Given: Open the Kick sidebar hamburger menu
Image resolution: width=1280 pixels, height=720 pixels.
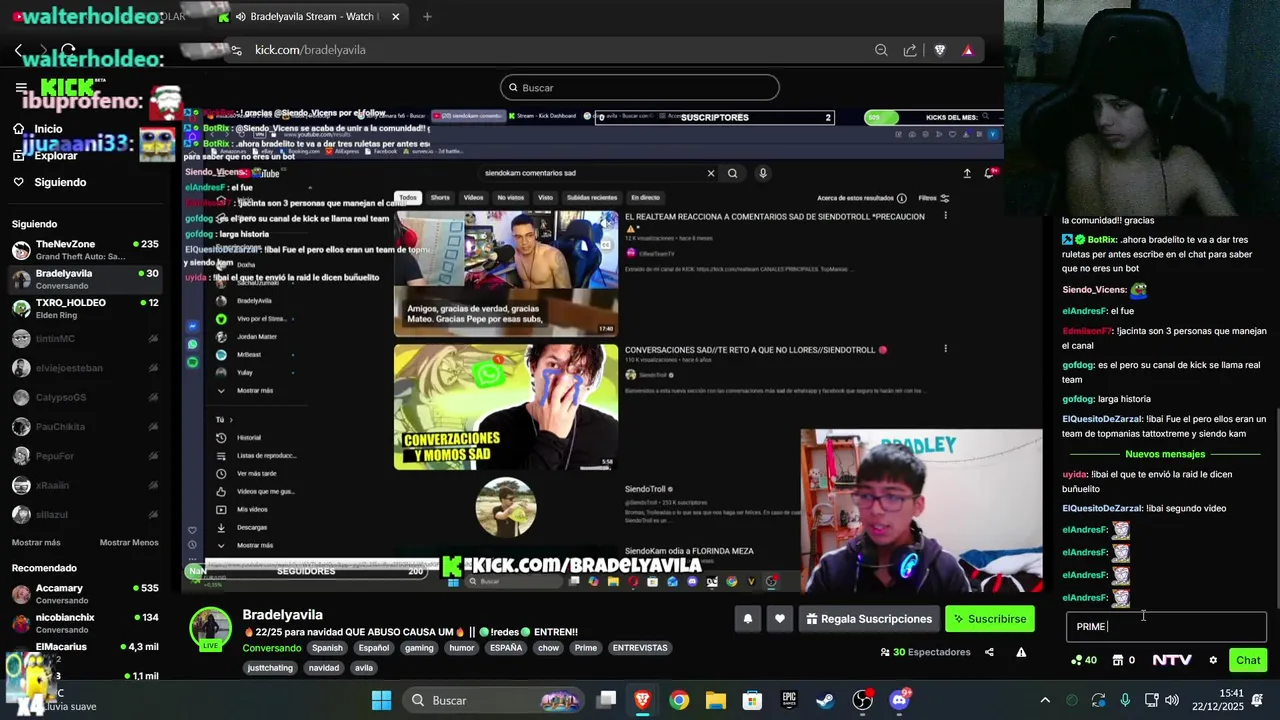Looking at the screenshot, I should [x=21, y=88].
